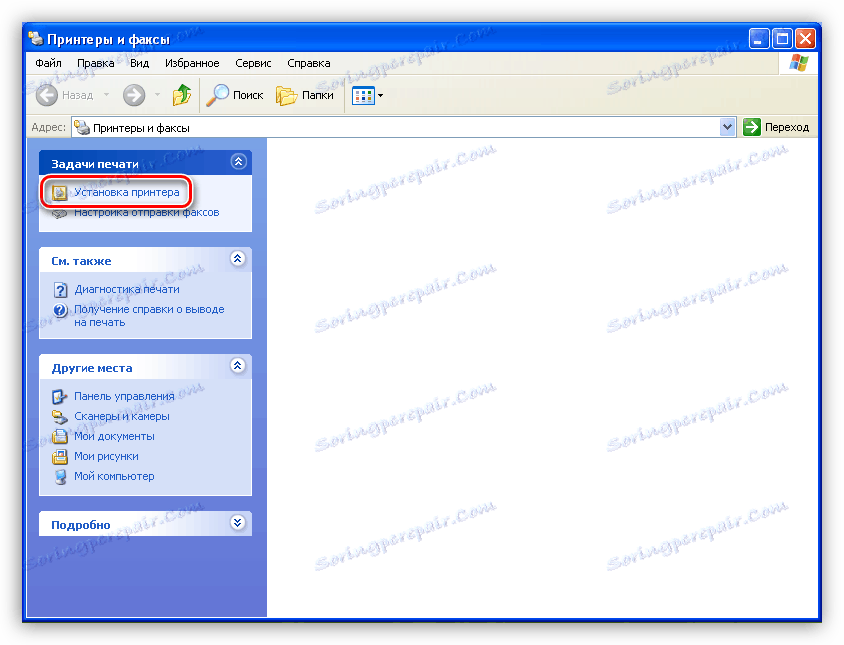Click the My Pictures folder icon
844x645 pixels.
[x=59, y=457]
